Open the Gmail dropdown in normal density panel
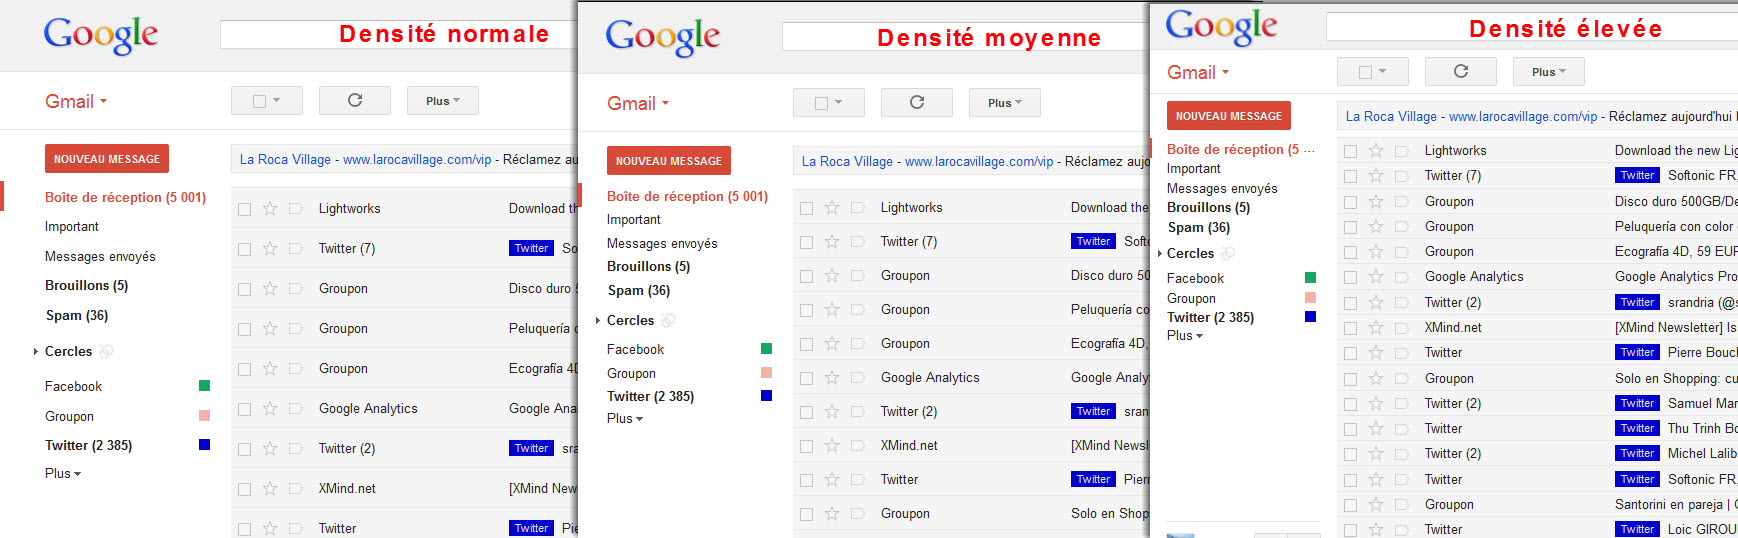The width and height of the screenshot is (1738, 538). (x=76, y=101)
